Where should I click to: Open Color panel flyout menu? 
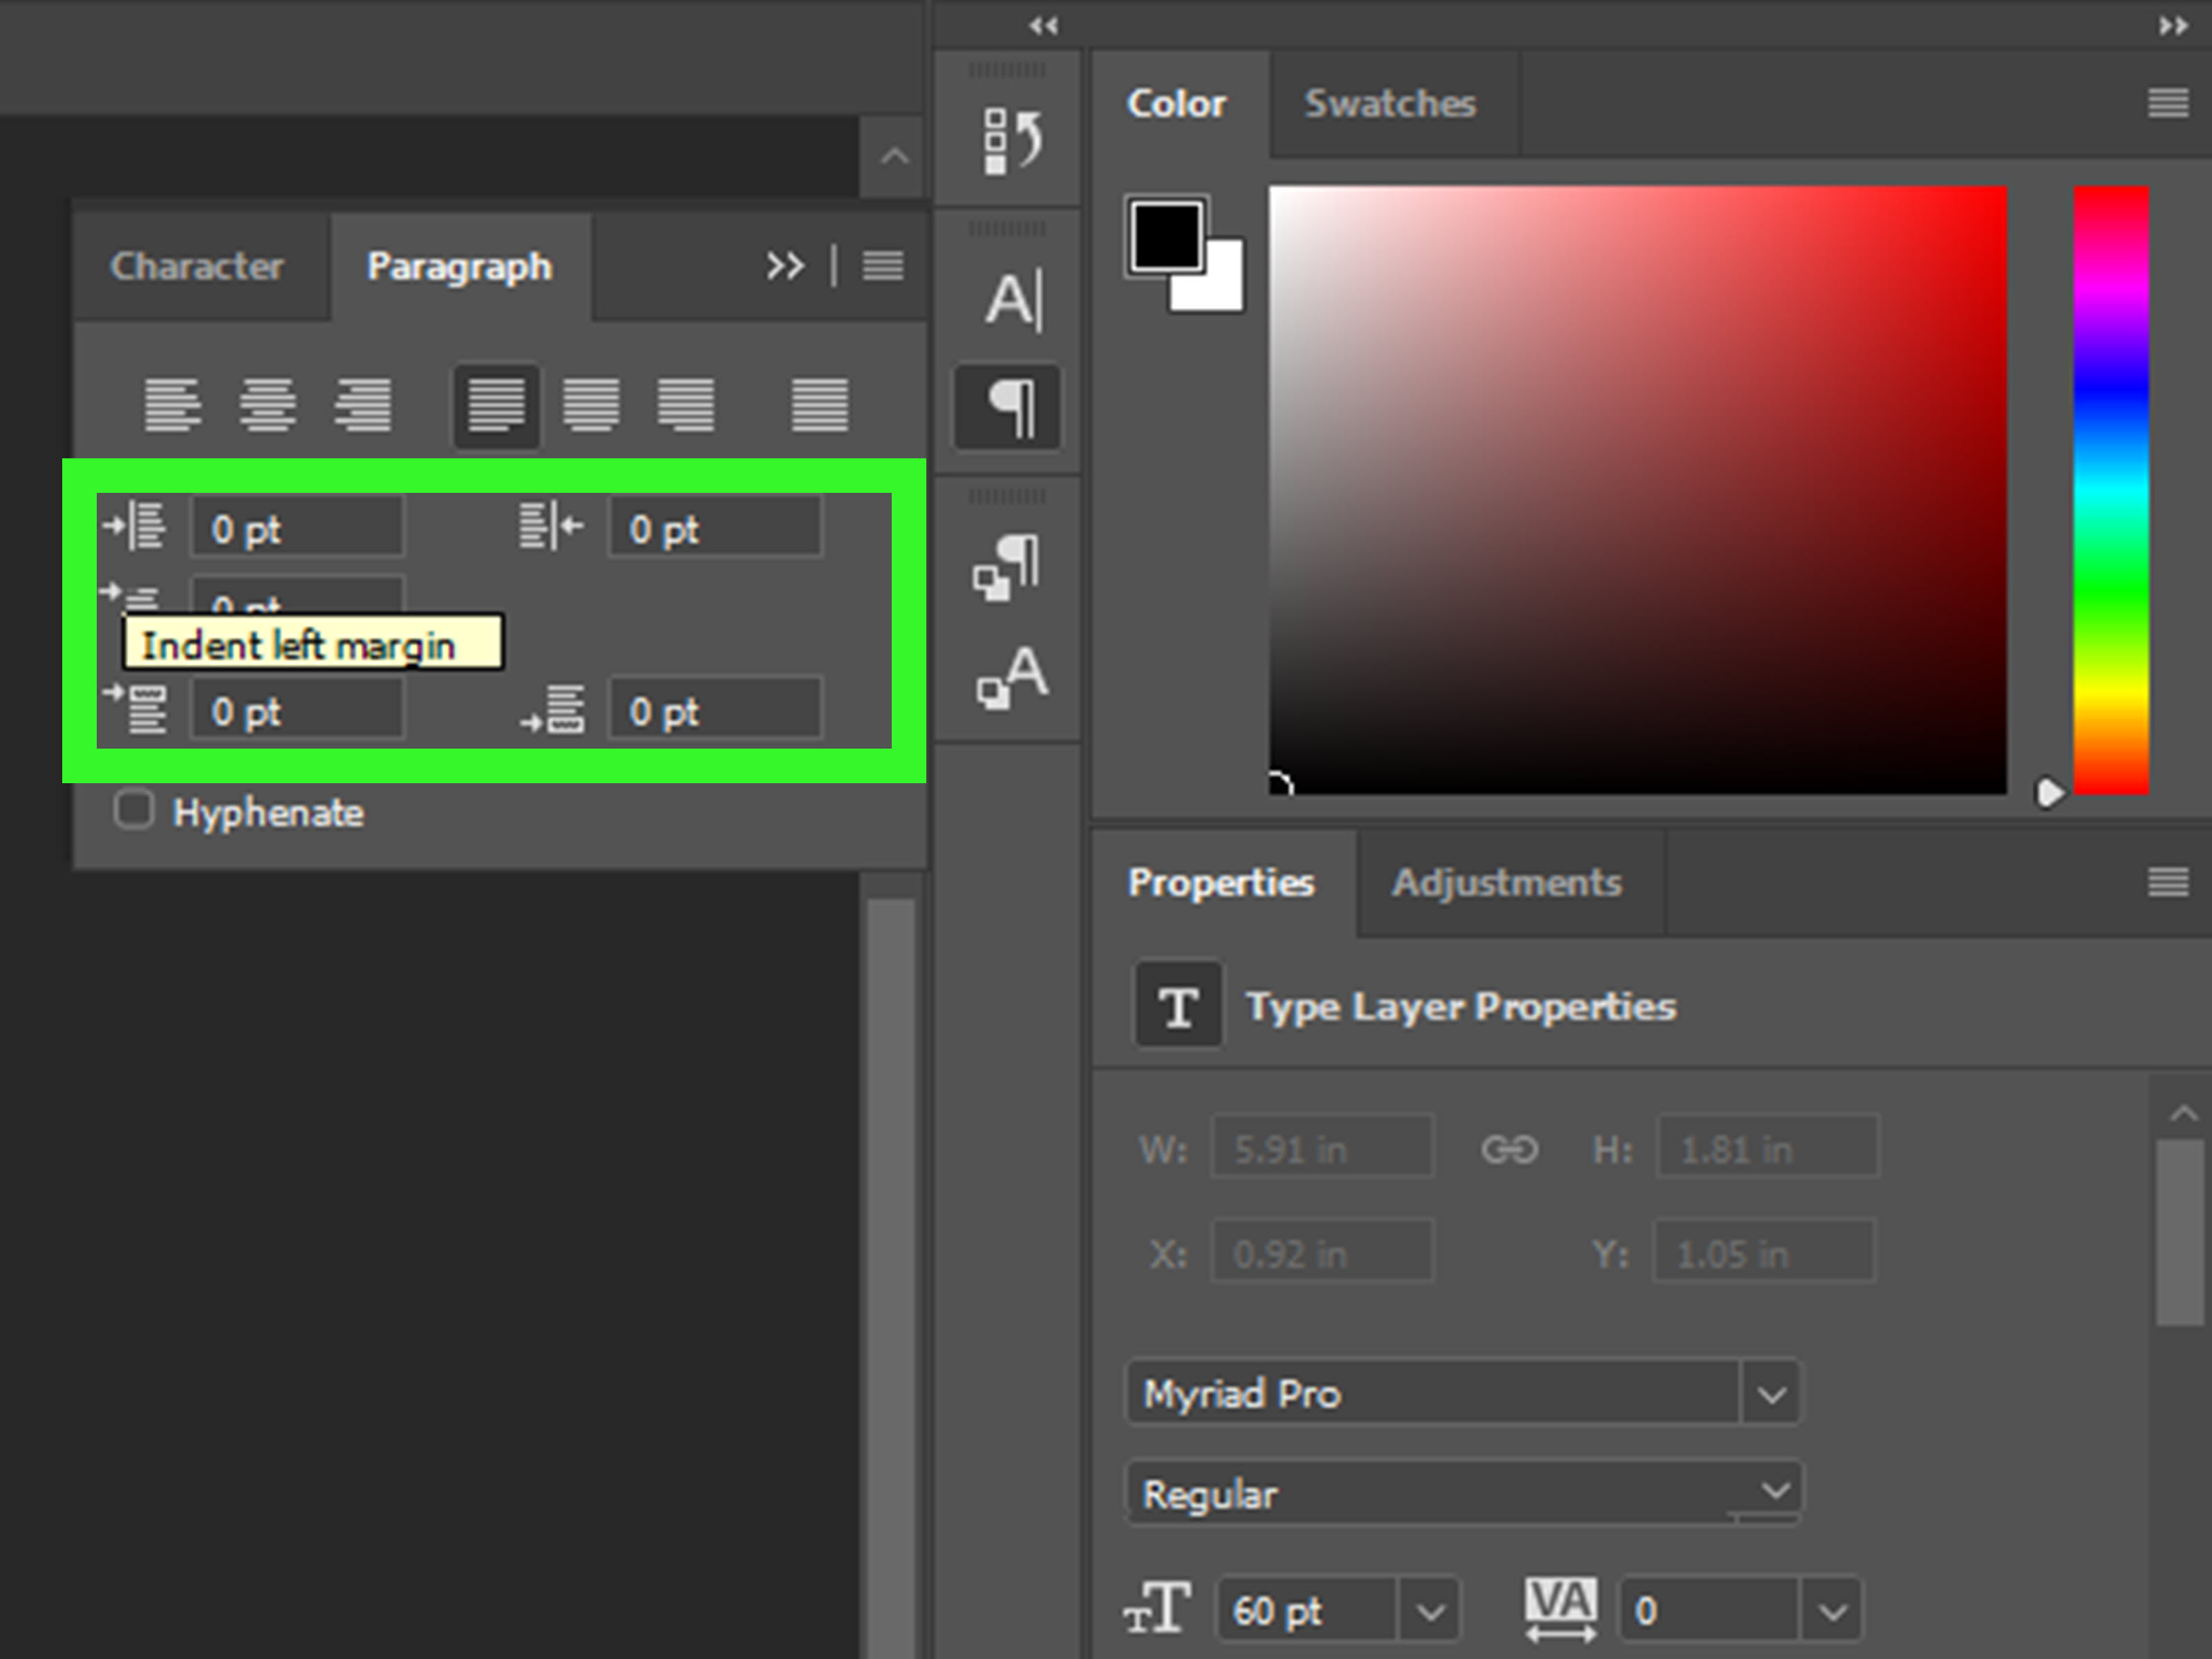coord(2167,103)
